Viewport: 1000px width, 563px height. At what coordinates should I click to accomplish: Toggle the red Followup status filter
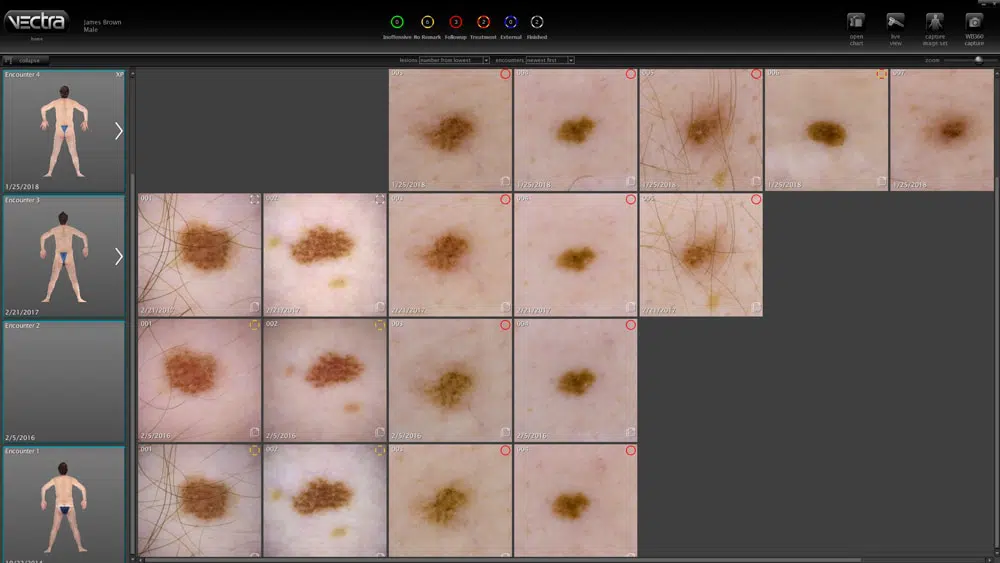coord(455,21)
